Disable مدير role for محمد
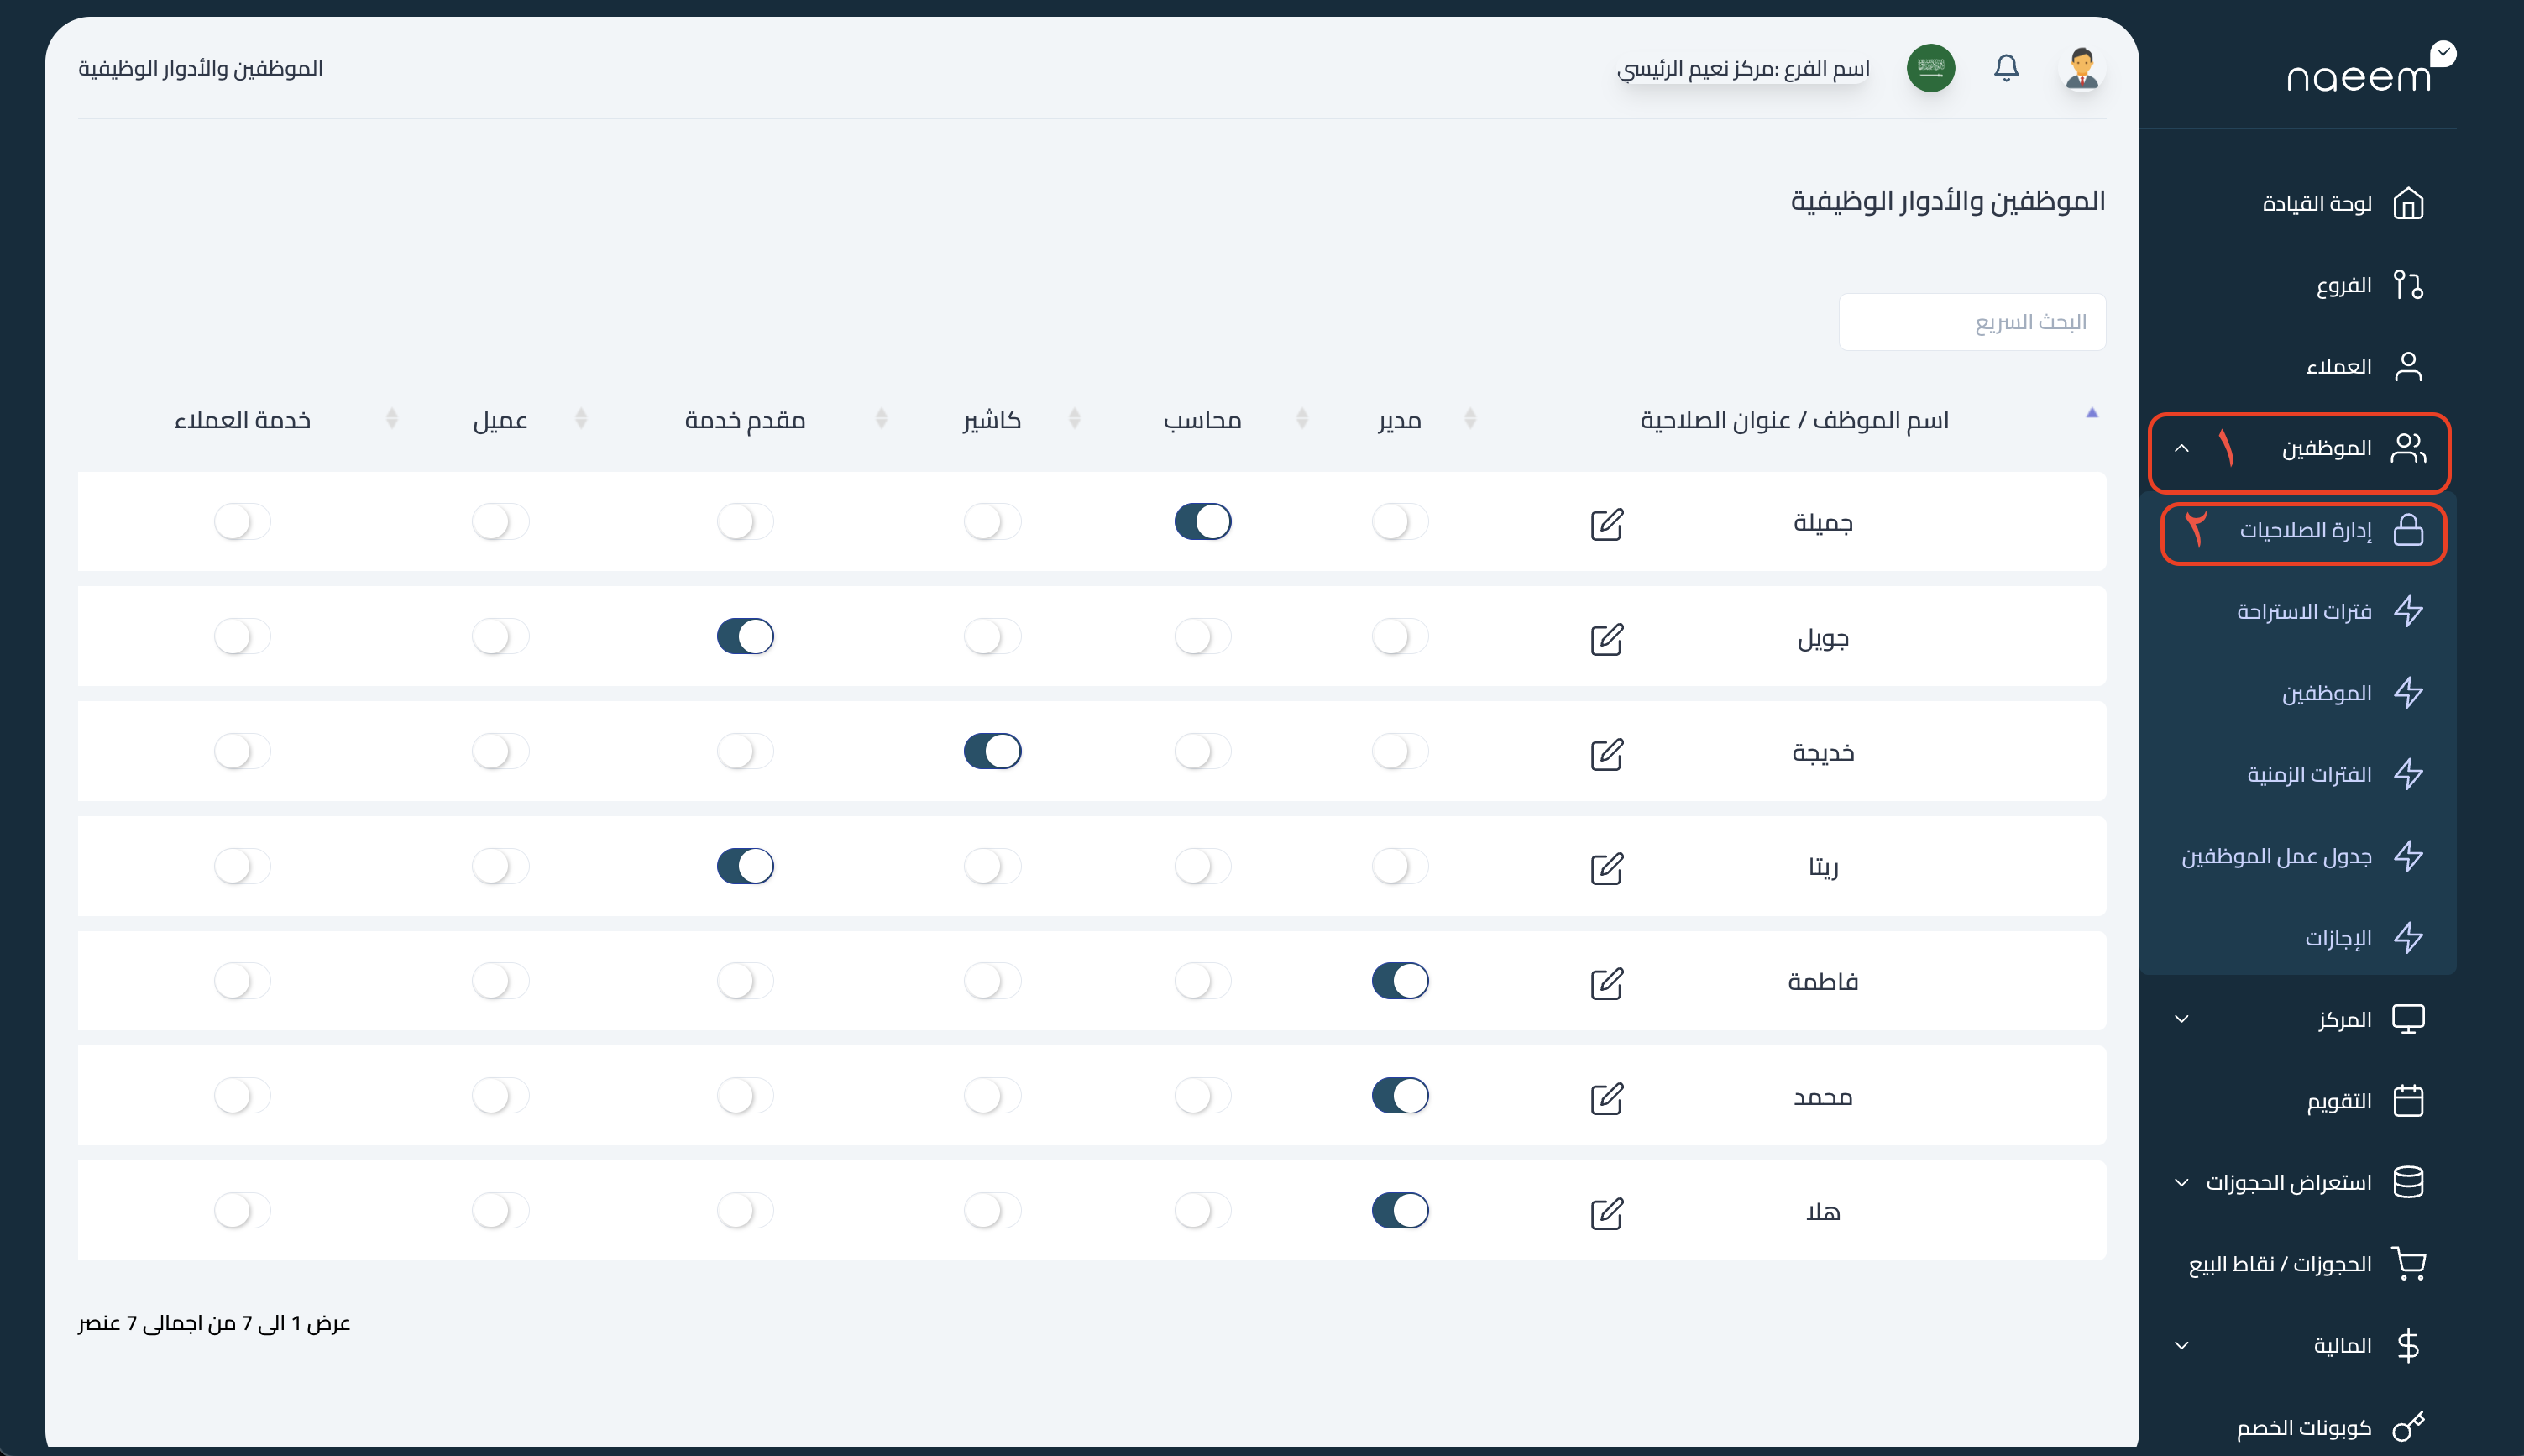 pos(1400,1096)
